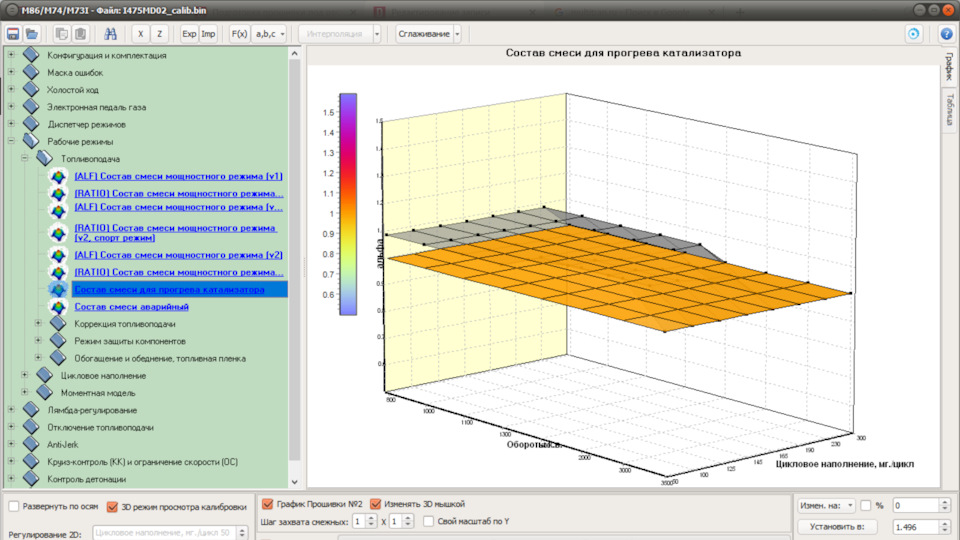Collapse the Топливоподача node

click(x=24, y=158)
